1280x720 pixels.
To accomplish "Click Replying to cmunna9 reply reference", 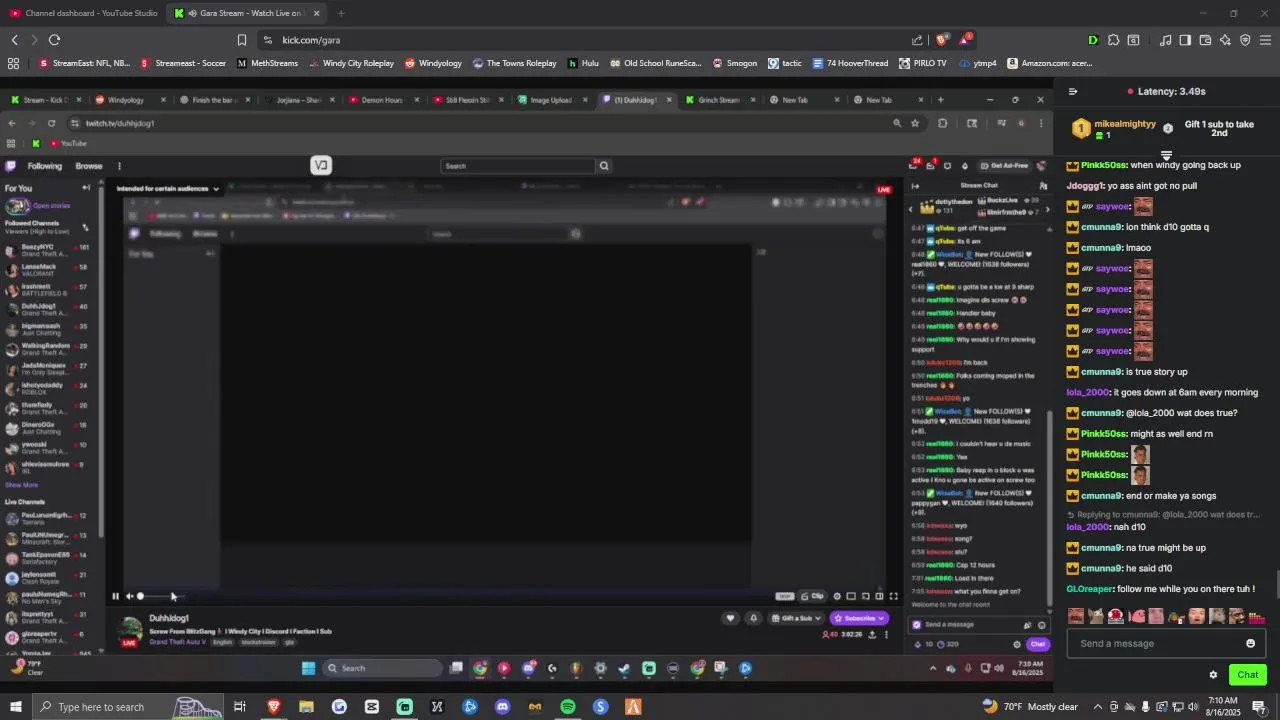I will (x=1163, y=514).
